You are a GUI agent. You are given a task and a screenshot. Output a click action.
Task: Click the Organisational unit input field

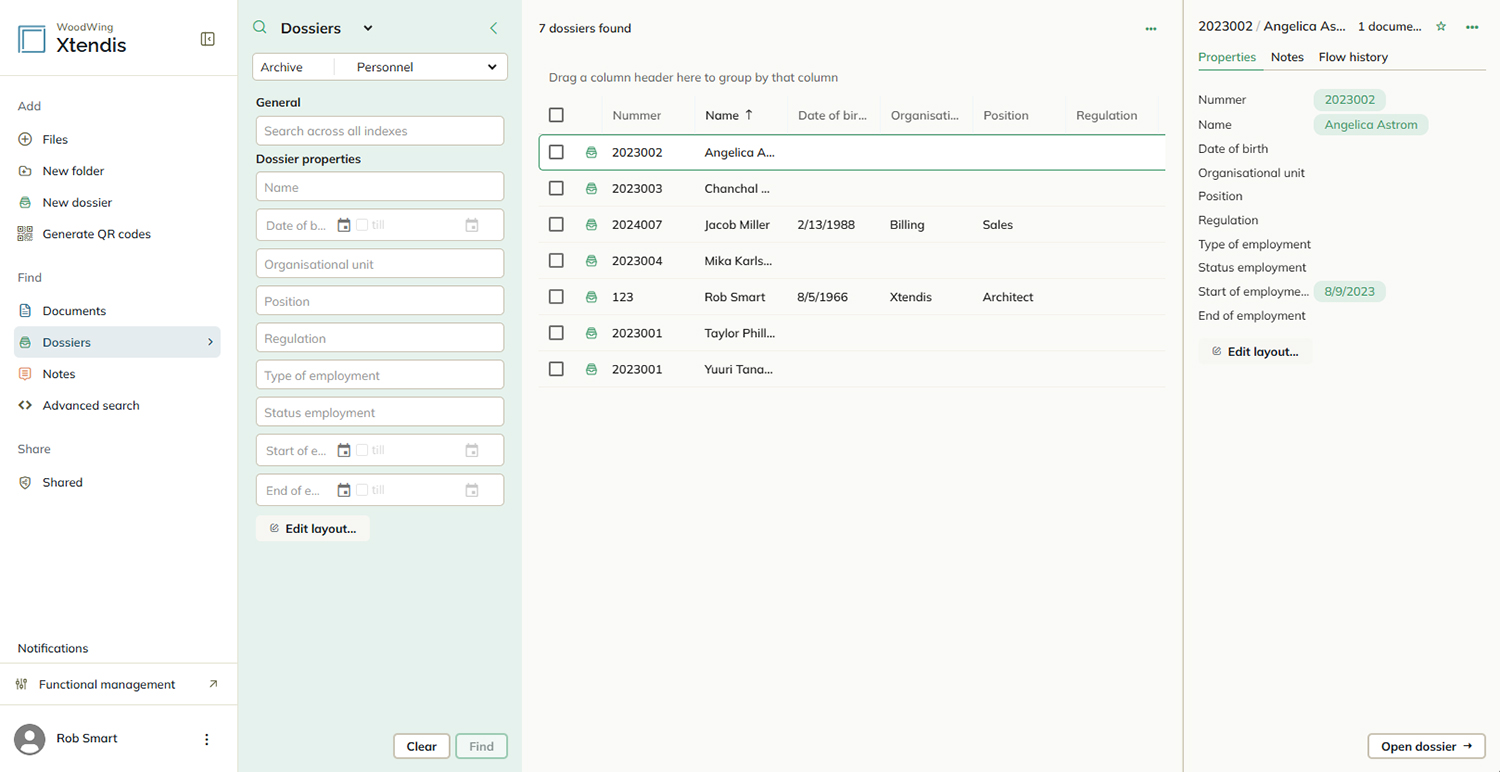(x=380, y=264)
